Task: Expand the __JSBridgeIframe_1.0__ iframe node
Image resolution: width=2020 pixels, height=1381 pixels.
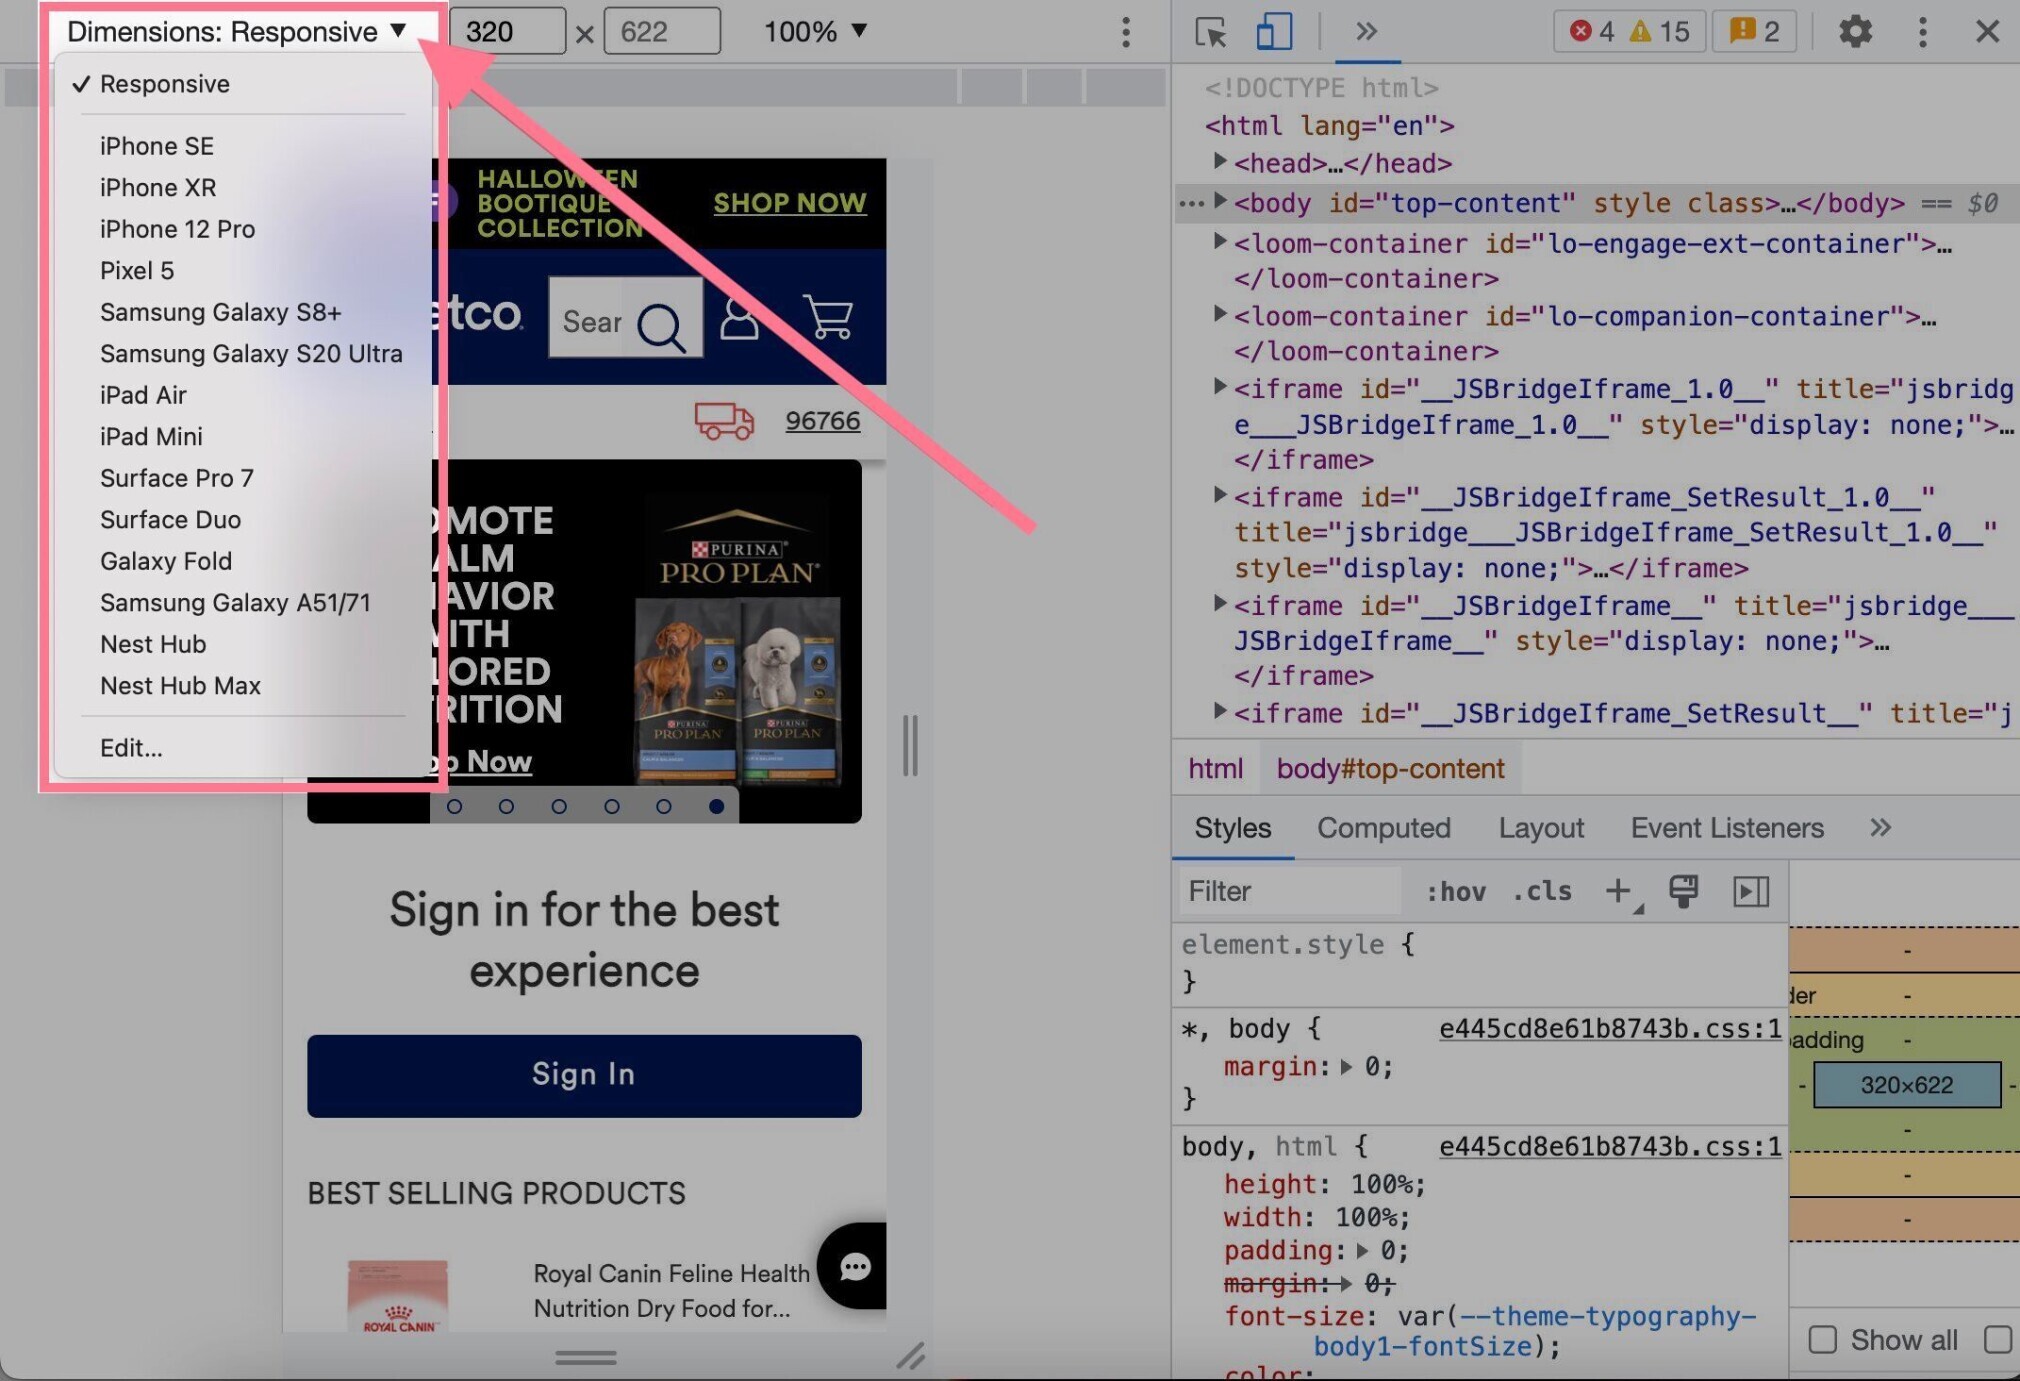Action: pos(1219,385)
